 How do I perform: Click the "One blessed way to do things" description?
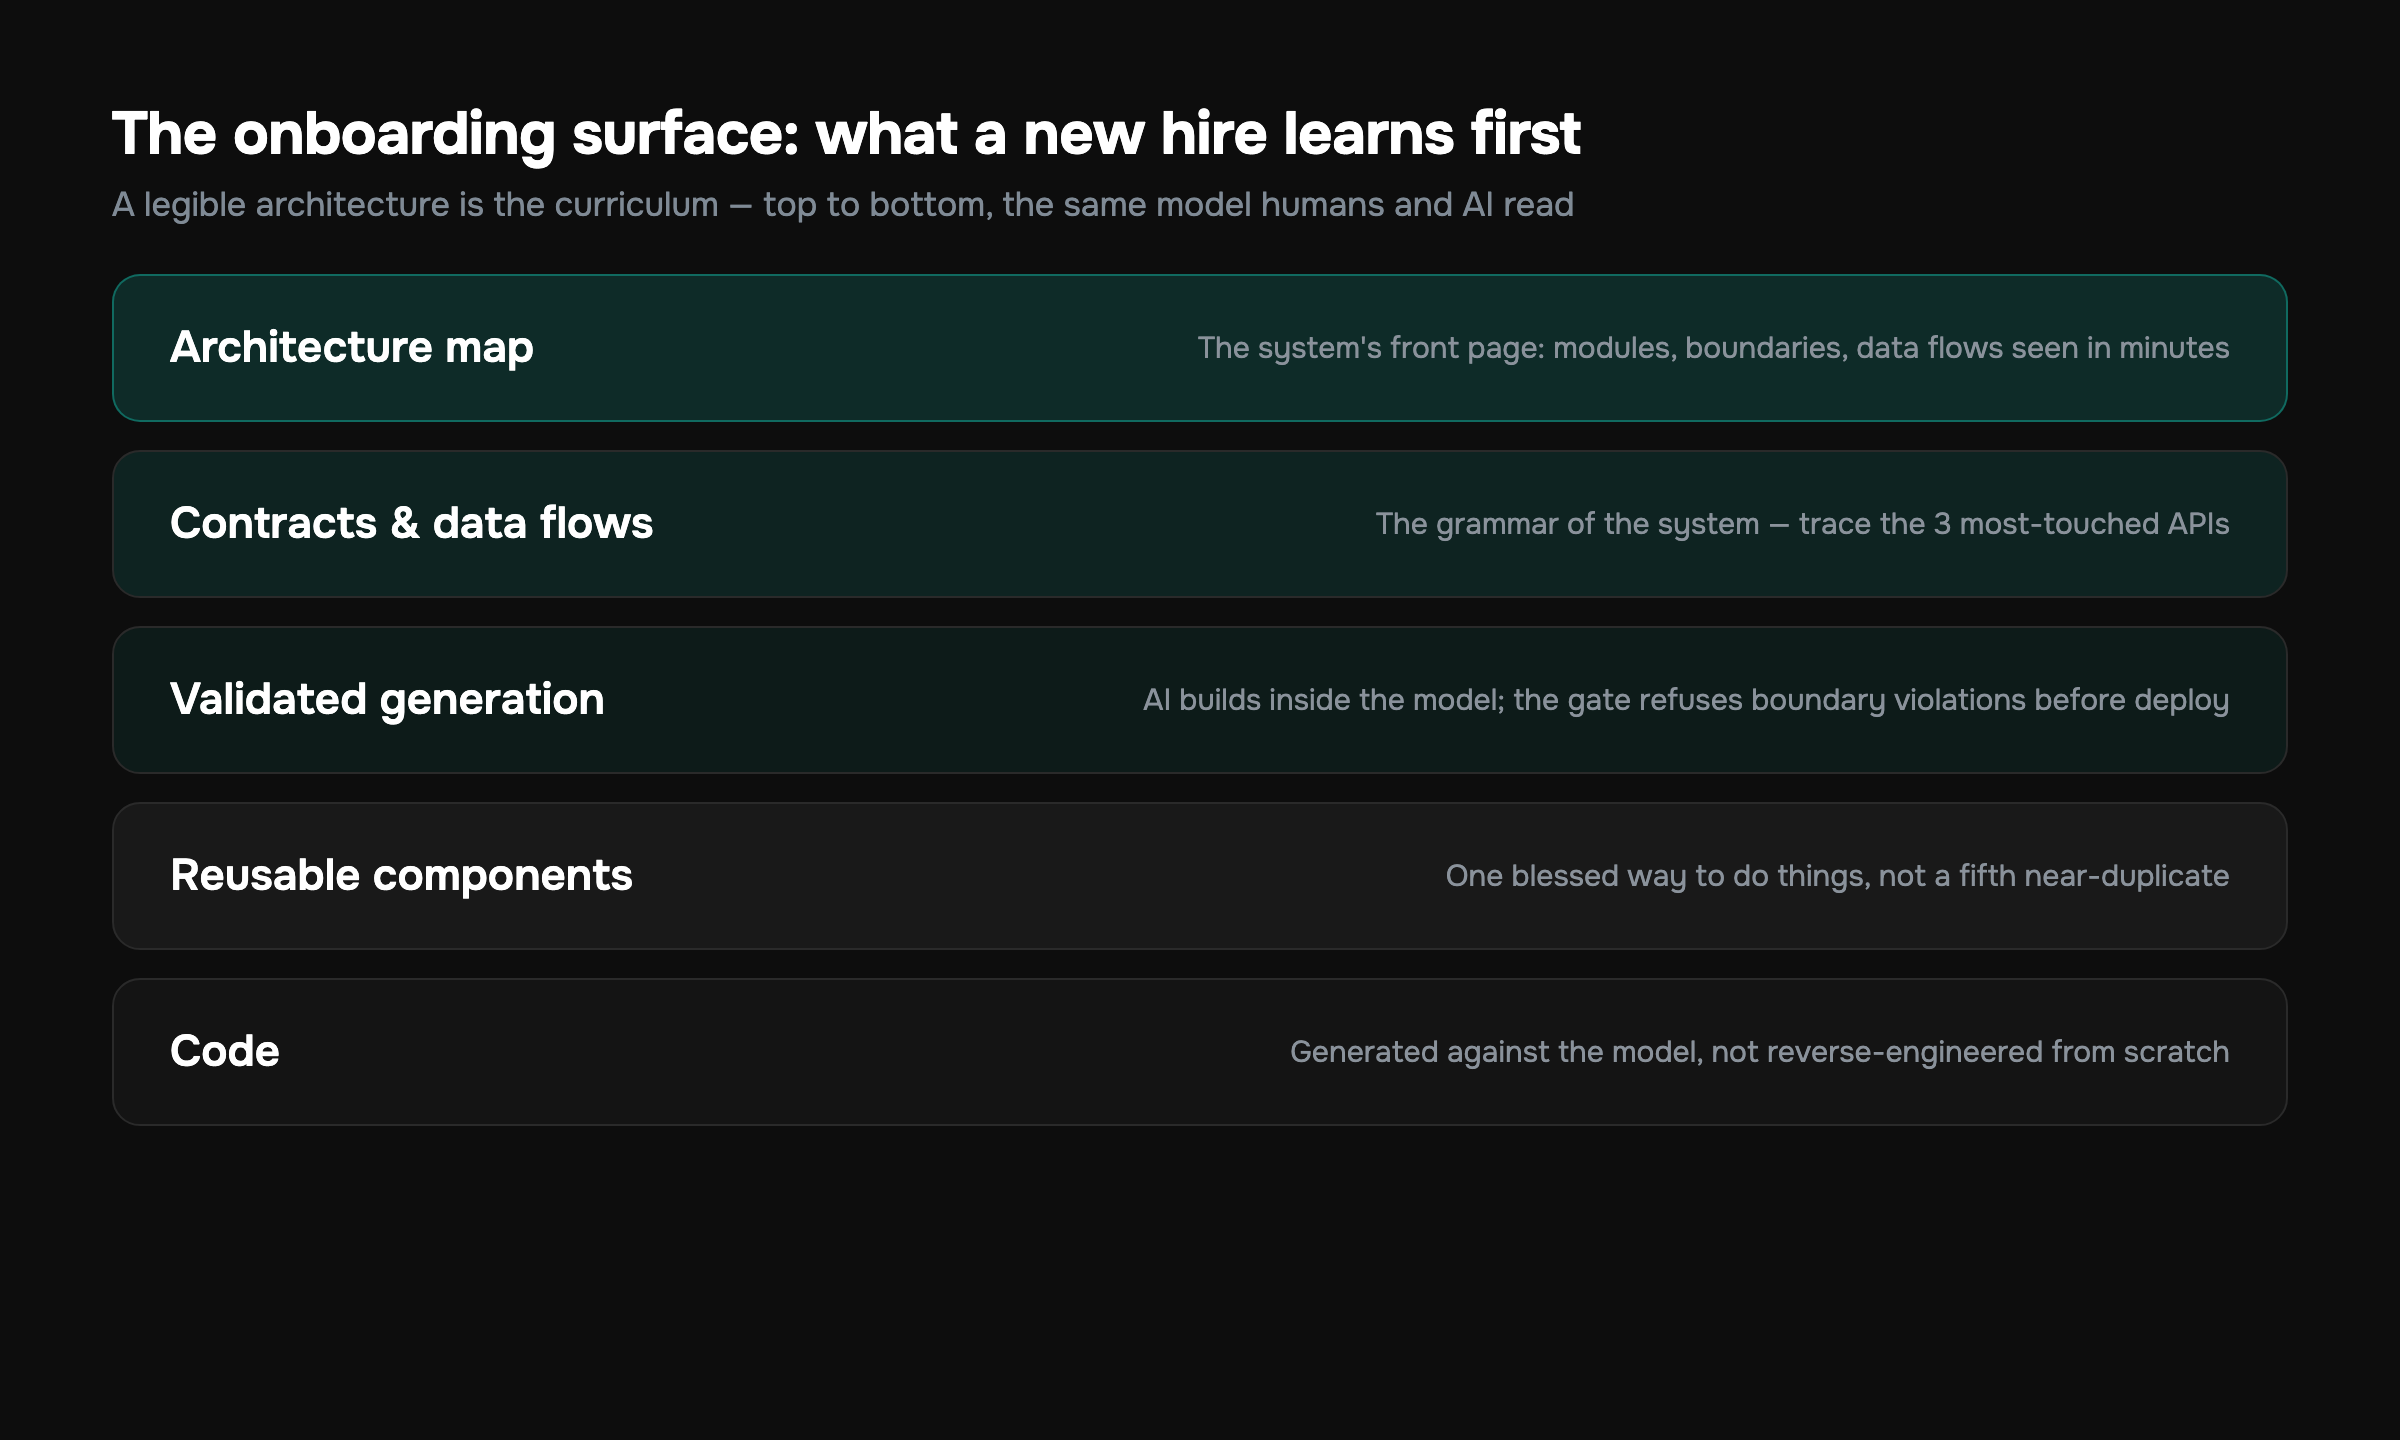[1837, 876]
